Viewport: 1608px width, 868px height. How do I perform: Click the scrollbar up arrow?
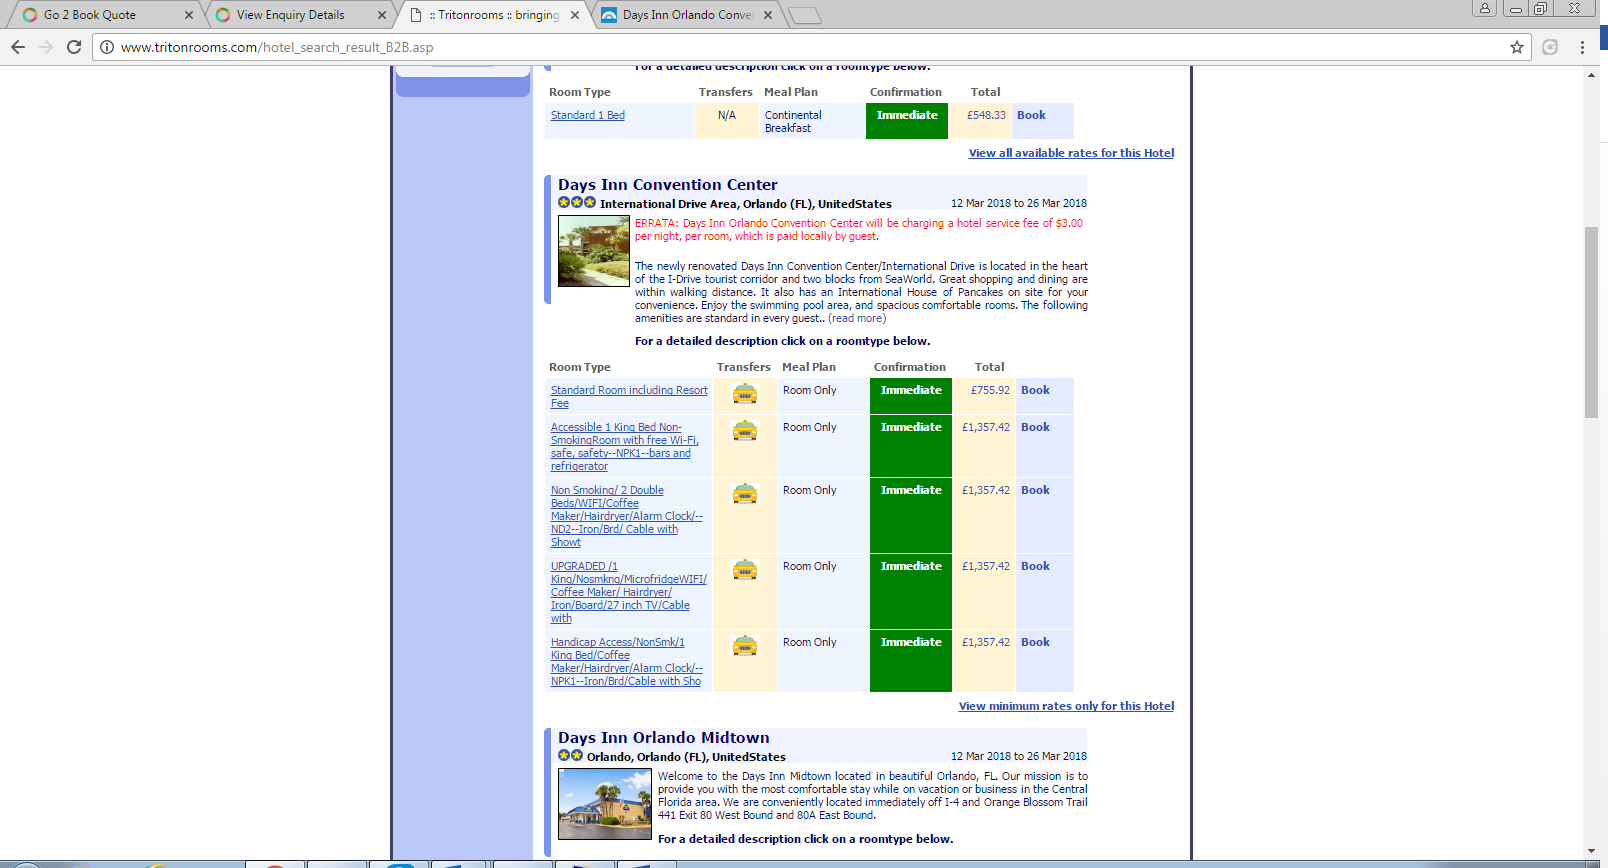click(1591, 75)
